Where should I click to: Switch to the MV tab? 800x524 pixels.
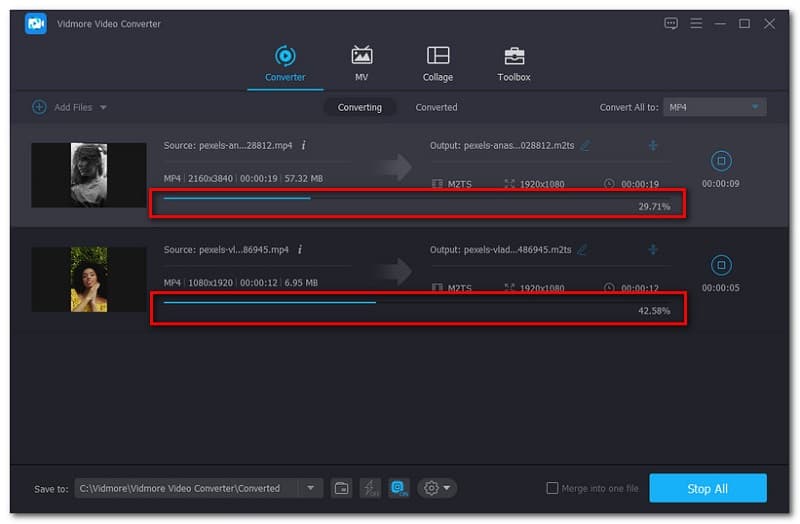[x=361, y=62]
